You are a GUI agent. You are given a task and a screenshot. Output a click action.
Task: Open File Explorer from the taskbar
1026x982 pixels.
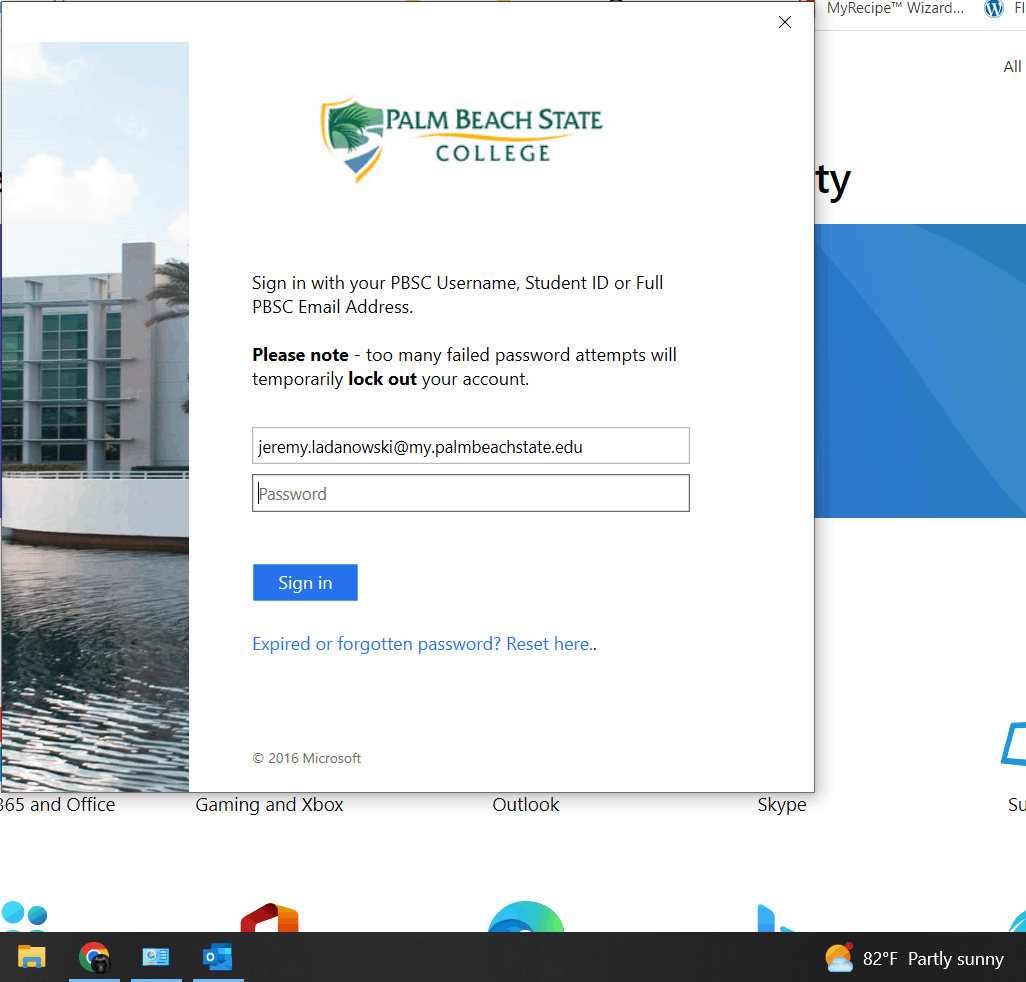click(x=31, y=958)
